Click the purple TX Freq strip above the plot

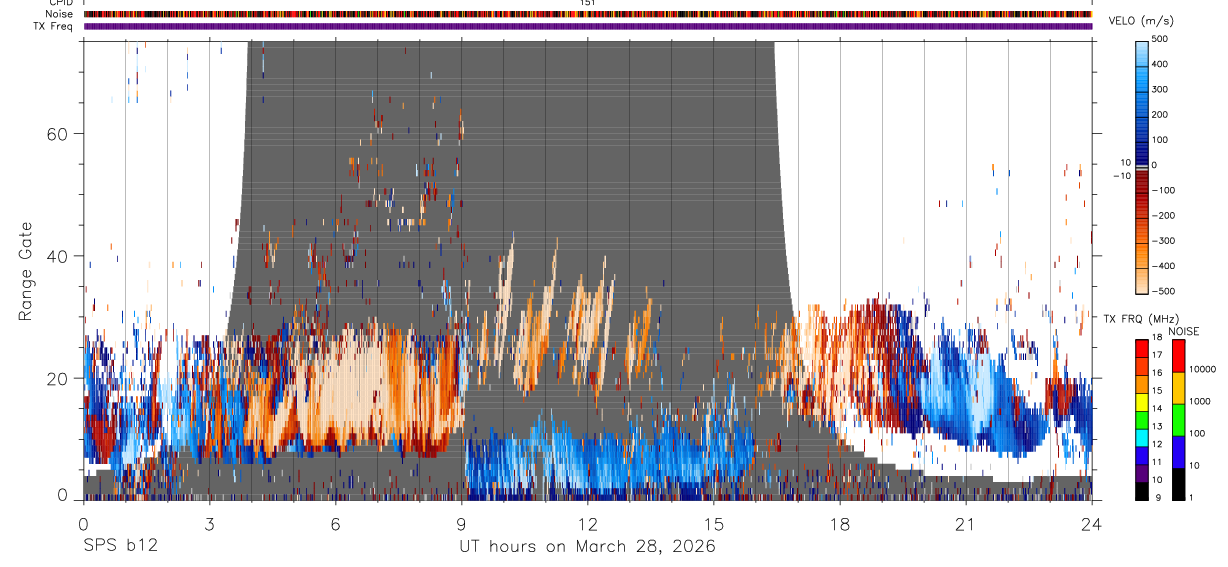[588, 26]
